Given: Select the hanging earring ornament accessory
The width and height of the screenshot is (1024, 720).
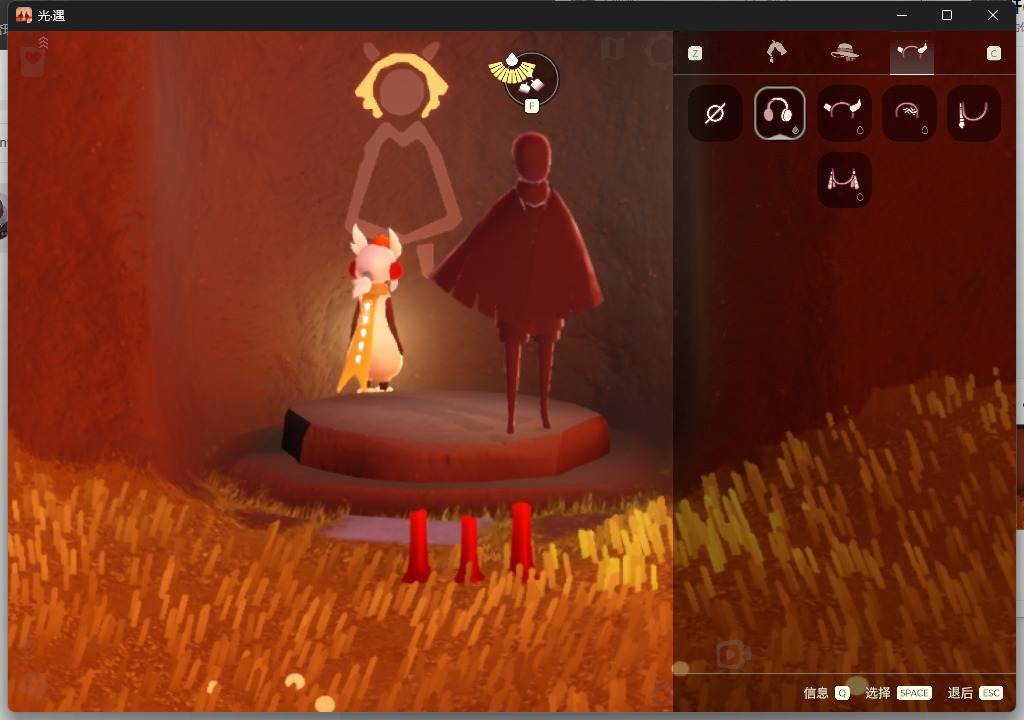Looking at the screenshot, I should [974, 114].
